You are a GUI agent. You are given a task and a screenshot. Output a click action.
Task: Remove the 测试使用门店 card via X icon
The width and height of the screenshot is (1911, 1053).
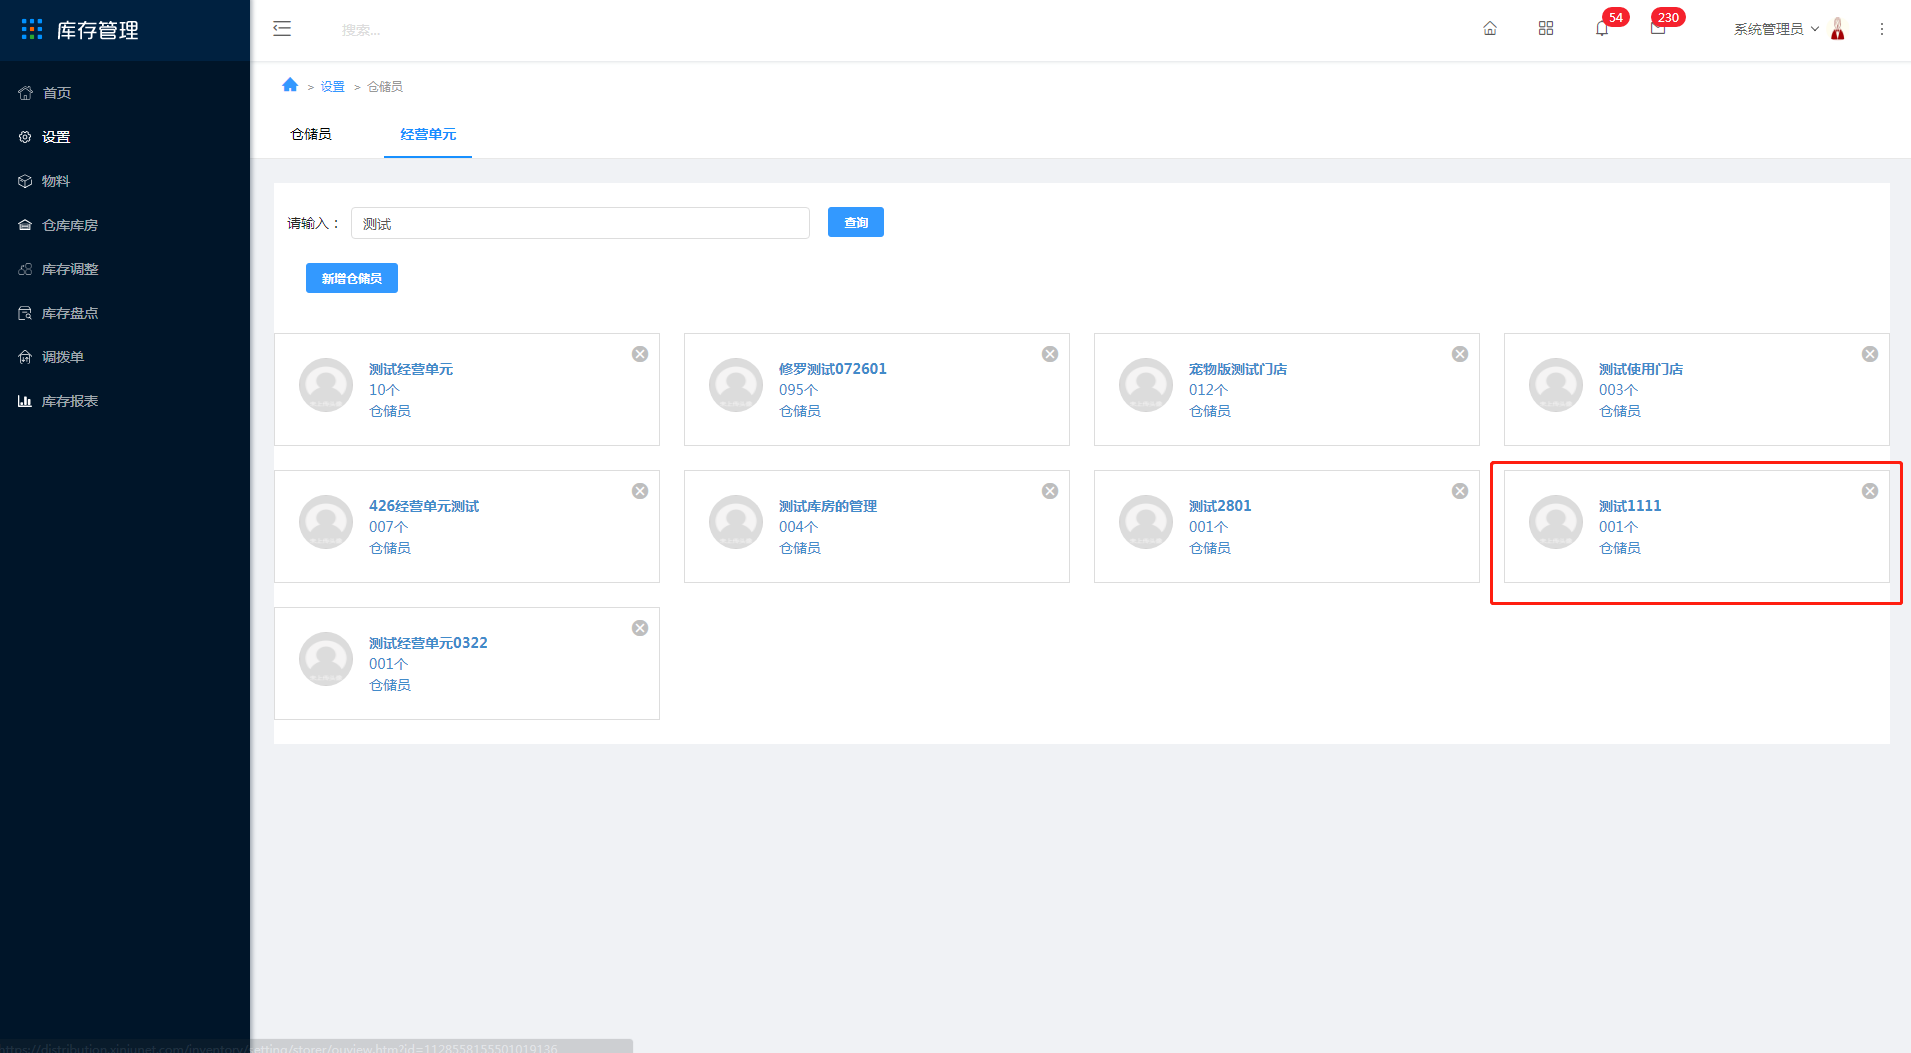click(1870, 354)
